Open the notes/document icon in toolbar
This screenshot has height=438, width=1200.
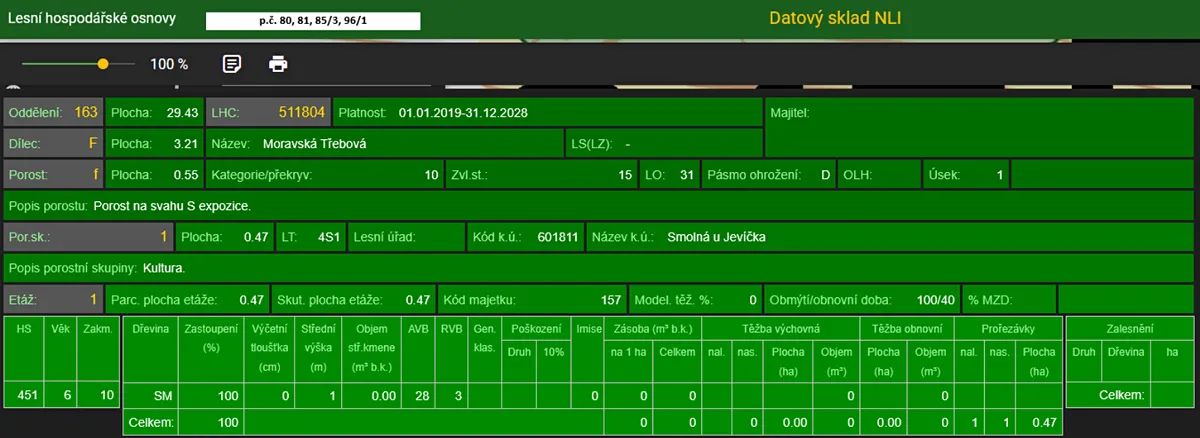point(231,64)
